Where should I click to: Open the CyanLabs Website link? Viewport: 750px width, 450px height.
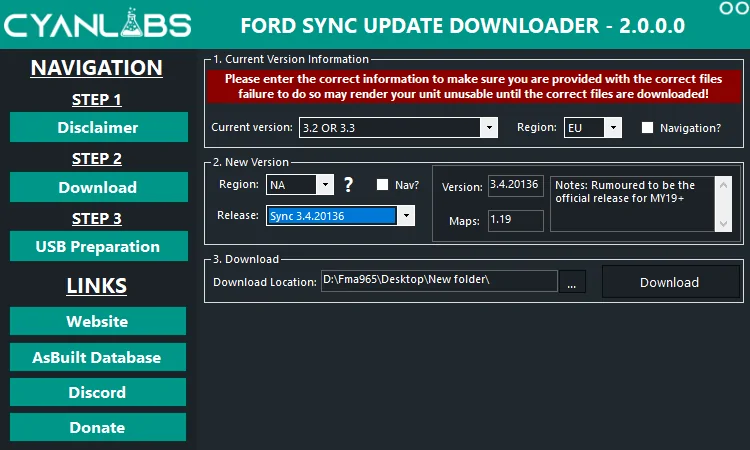click(98, 321)
